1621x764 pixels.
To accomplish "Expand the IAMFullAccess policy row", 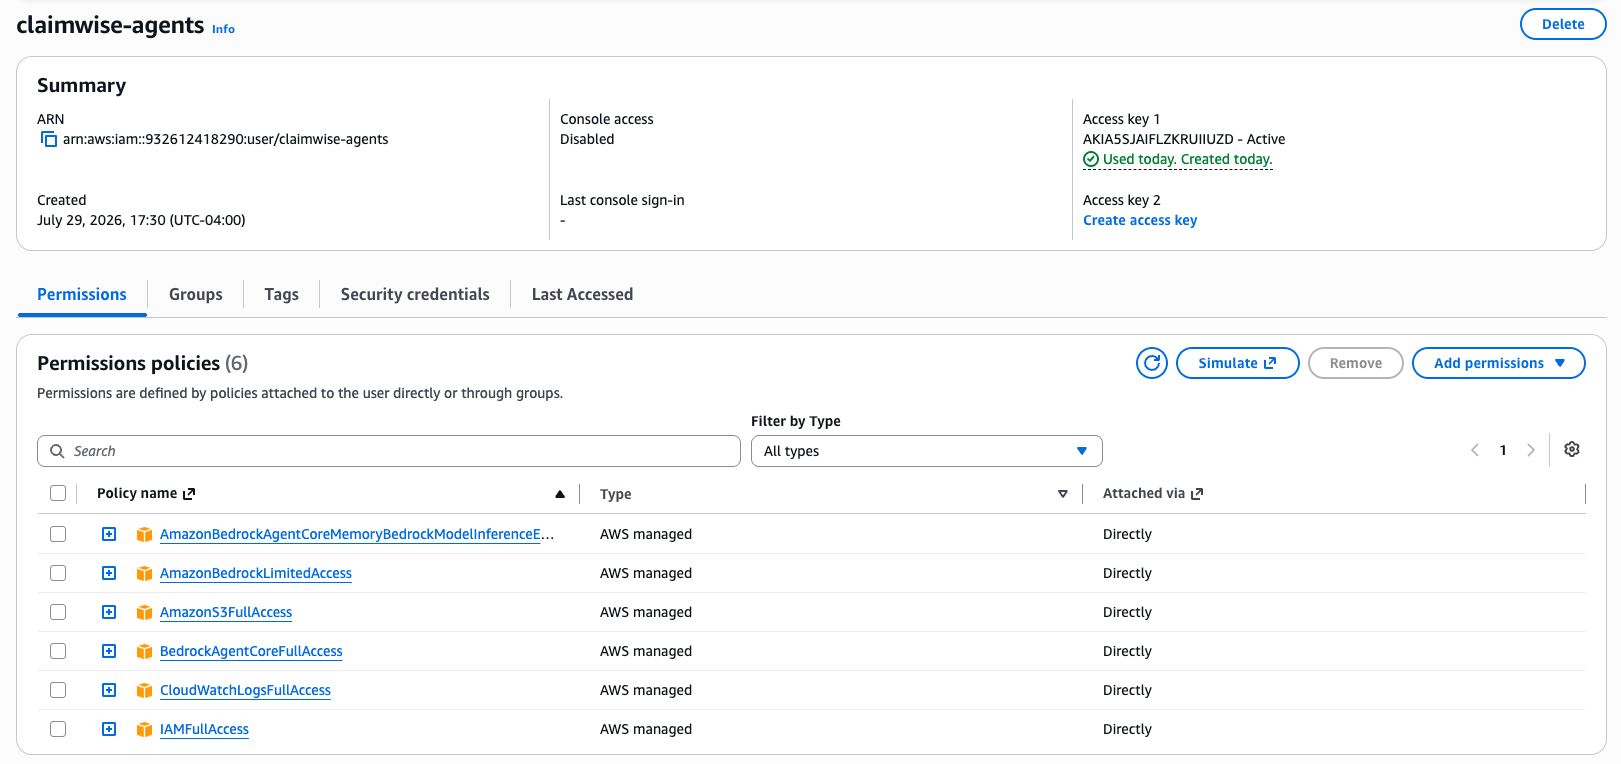I will coord(109,729).
